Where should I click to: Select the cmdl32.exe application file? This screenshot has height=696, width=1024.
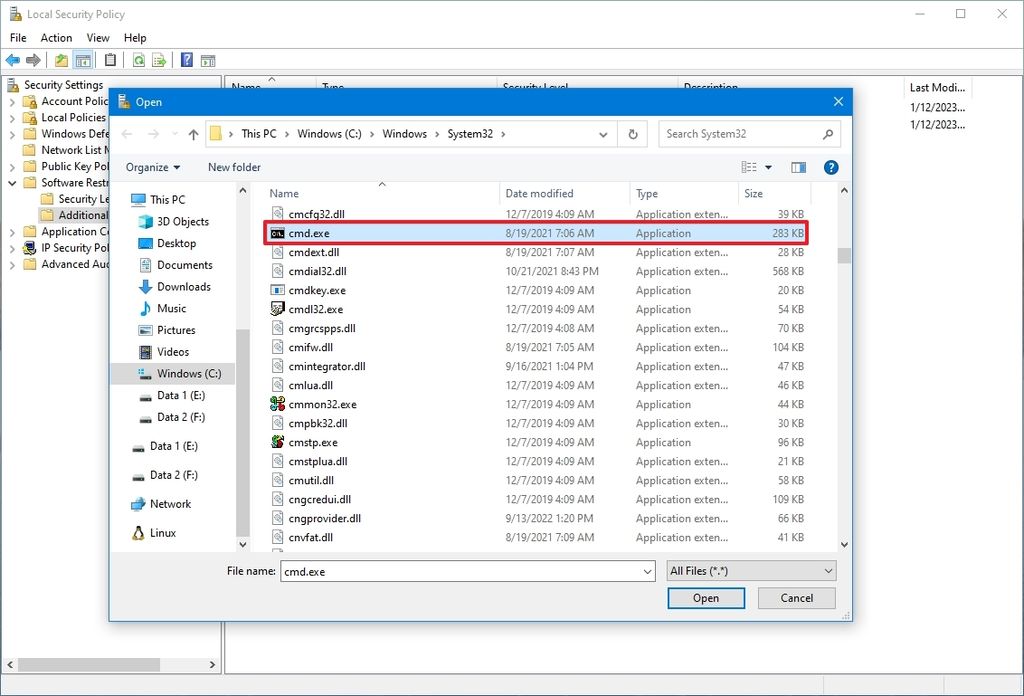(310, 309)
